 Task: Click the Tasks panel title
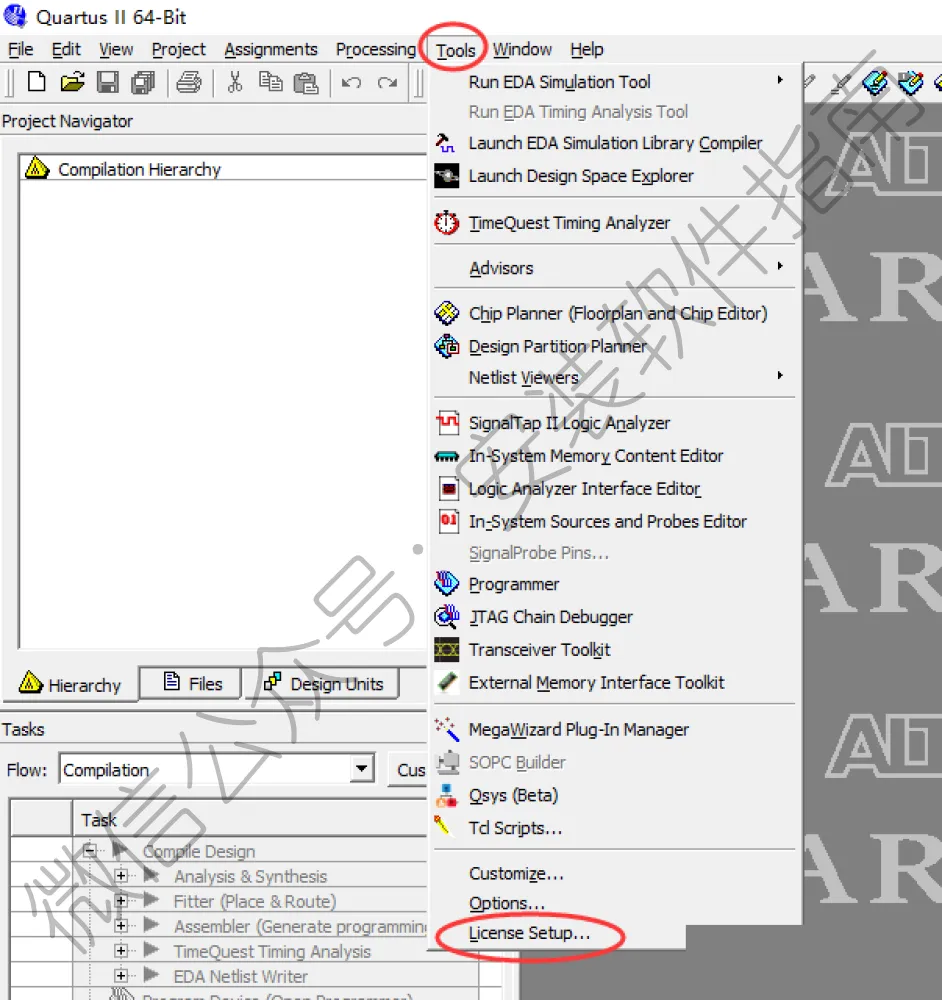[x=23, y=729]
